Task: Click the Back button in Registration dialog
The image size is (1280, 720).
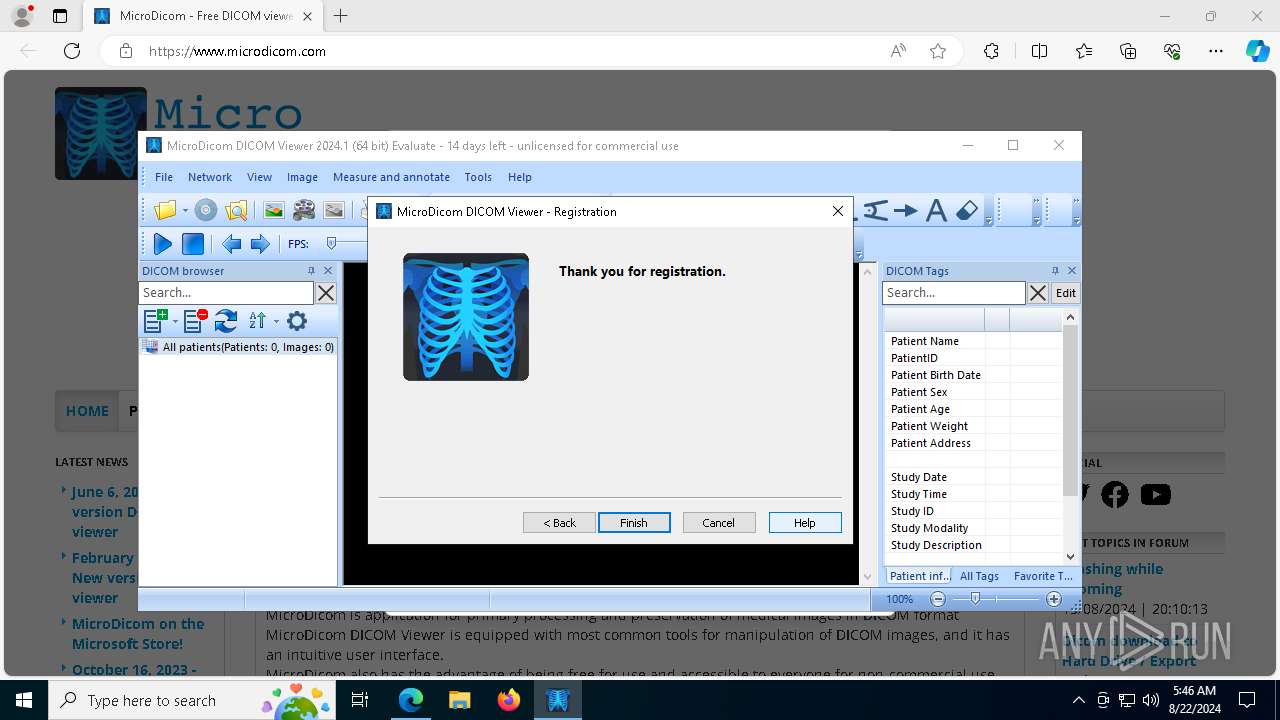Action: [559, 523]
